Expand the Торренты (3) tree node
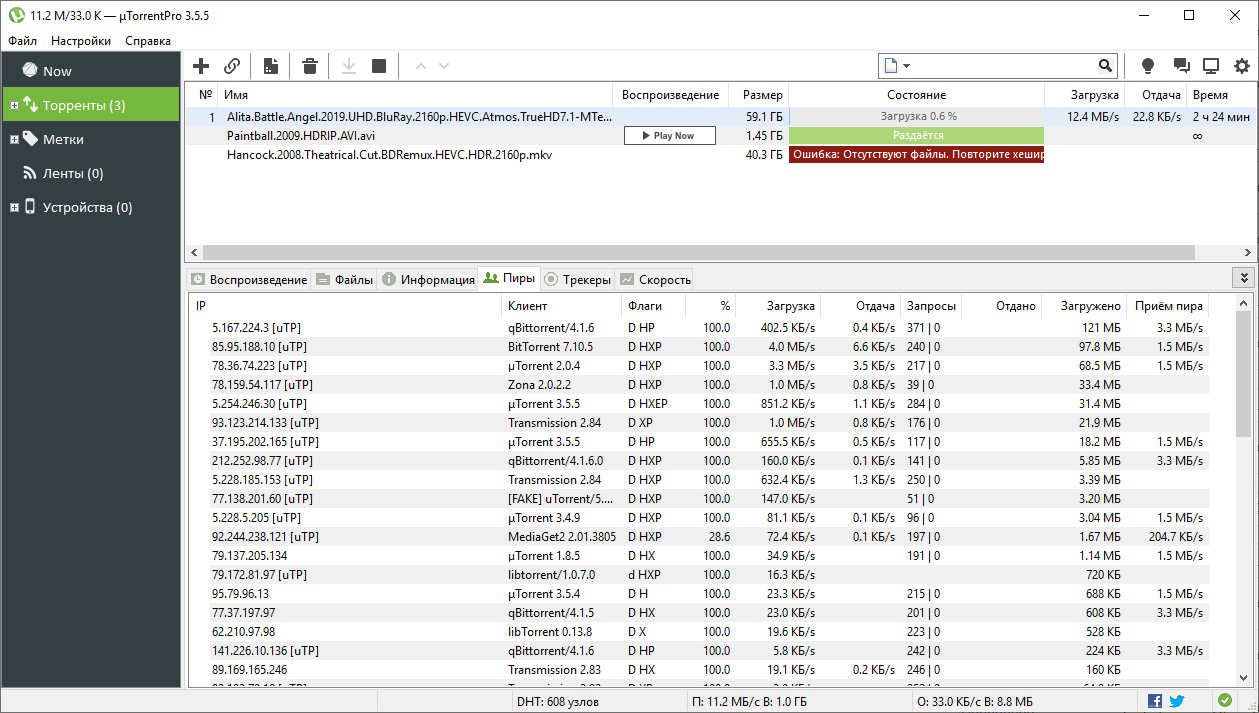Viewport: 1259px width, 713px height. (x=14, y=105)
